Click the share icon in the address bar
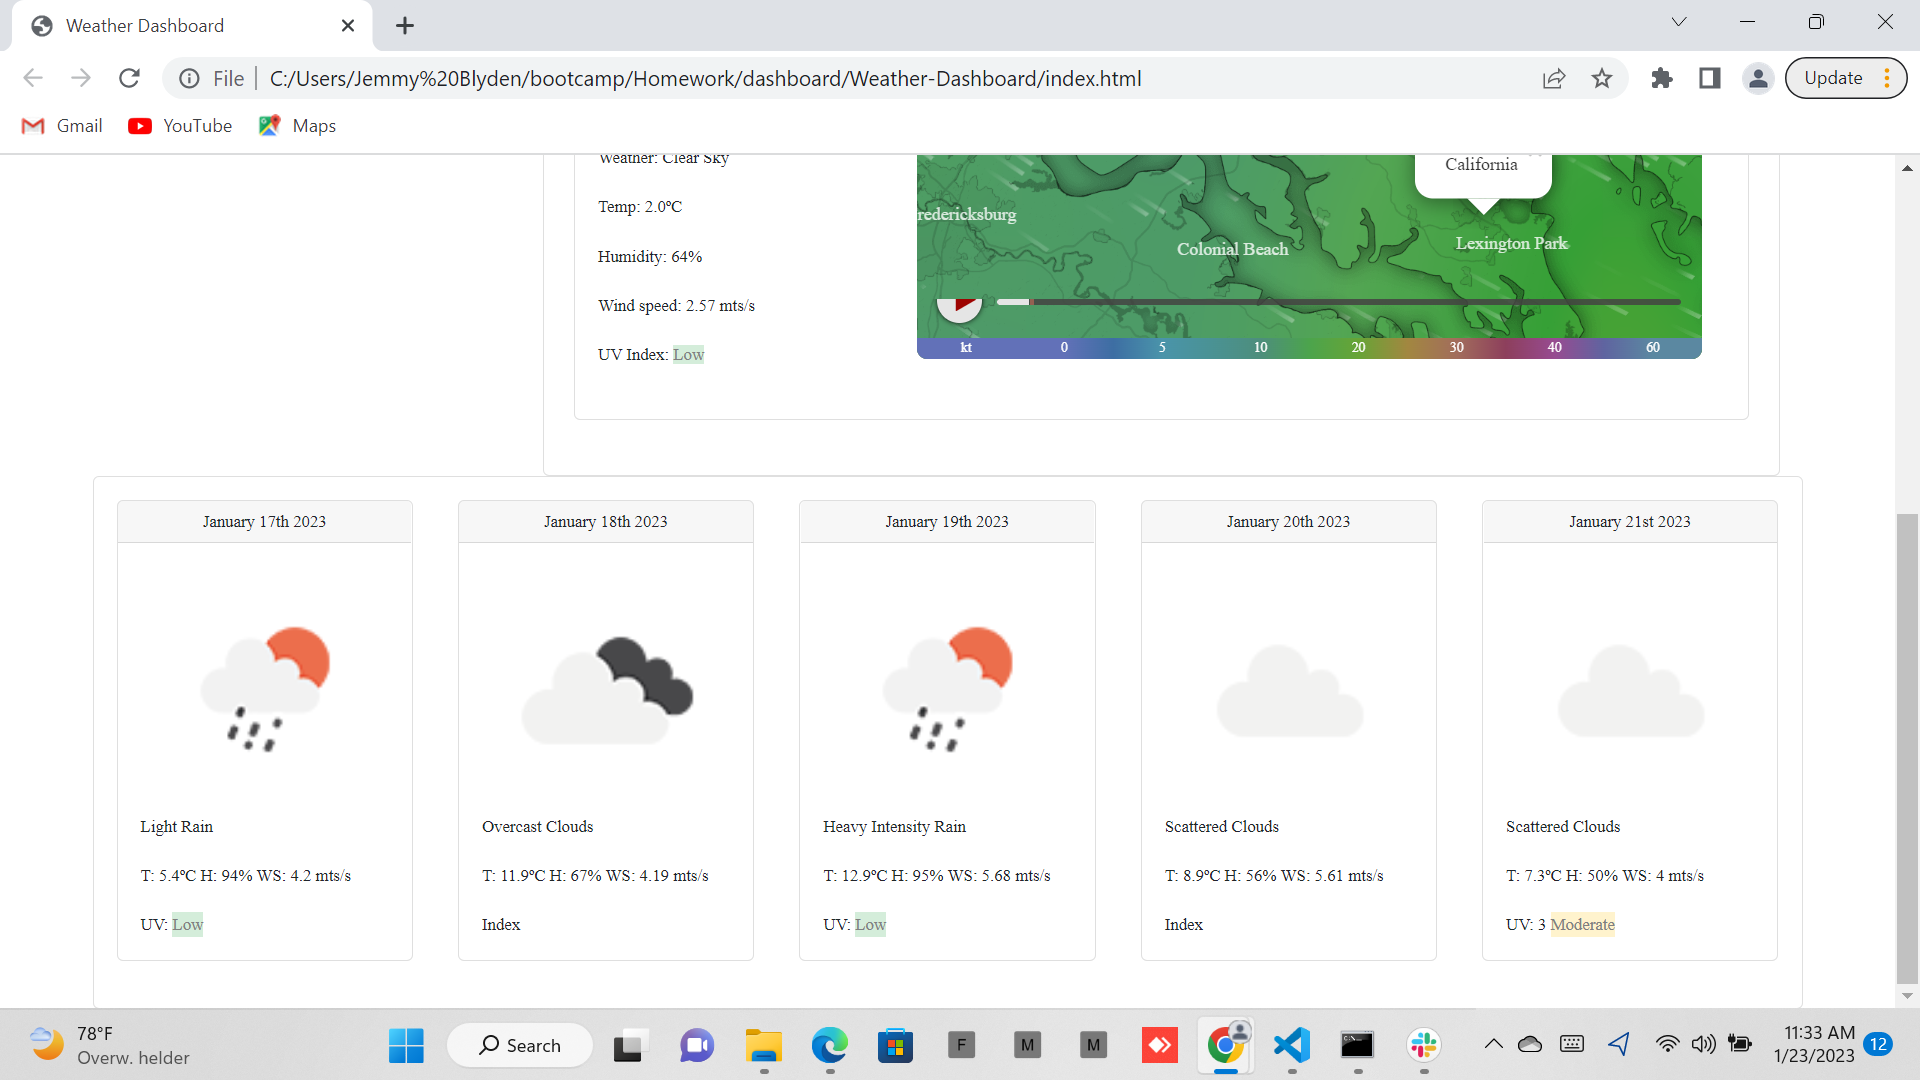Image resolution: width=1920 pixels, height=1080 pixels. click(1554, 78)
